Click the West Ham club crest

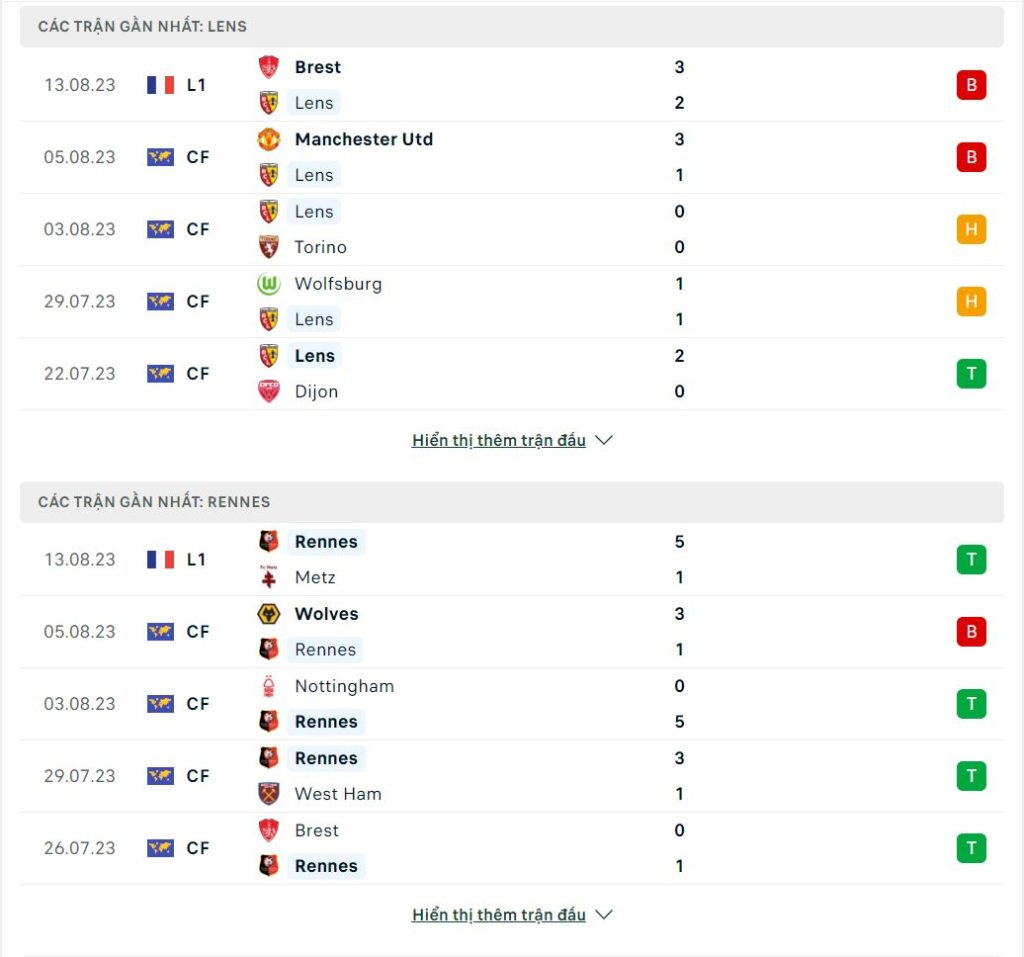coord(268,794)
